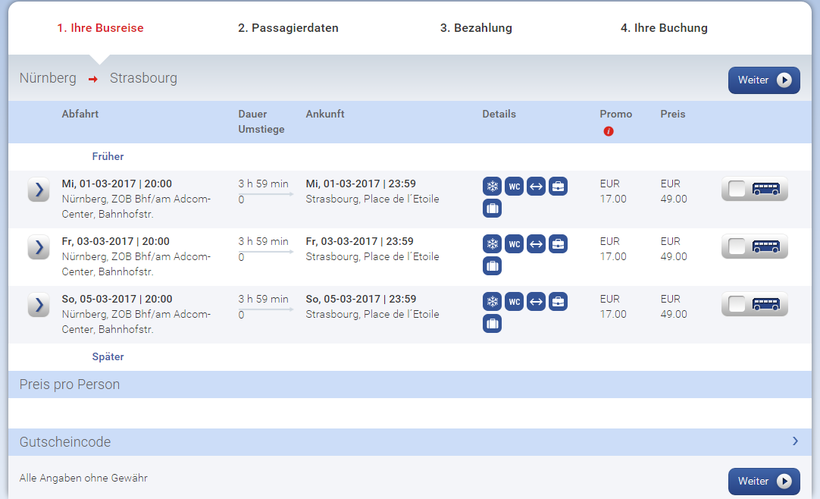Click the snowflake icon for So, 05-03-2017 trip
This screenshot has height=499, width=820.
[492, 302]
